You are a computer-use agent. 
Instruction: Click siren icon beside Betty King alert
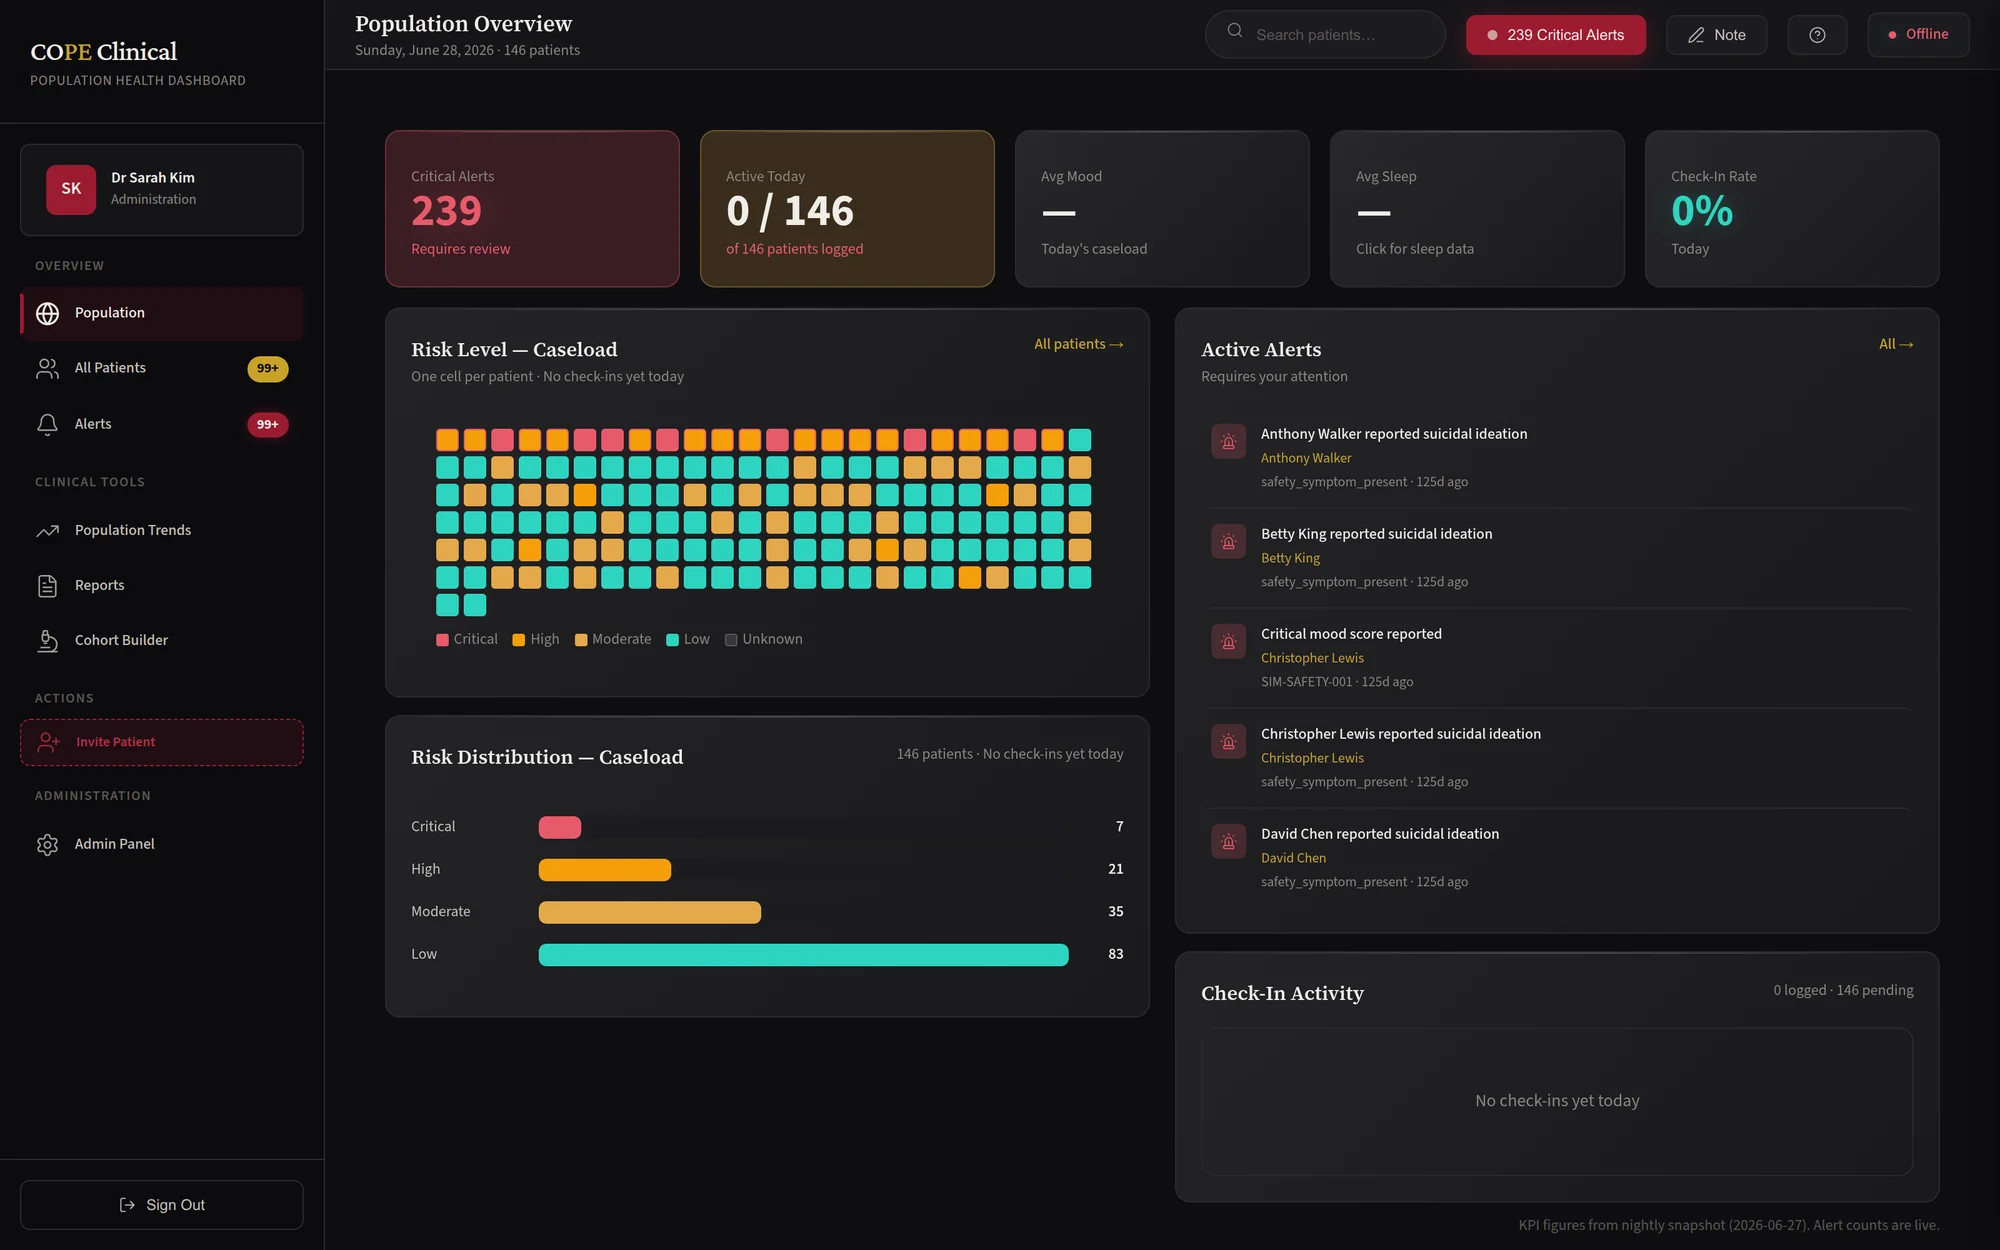[1228, 542]
